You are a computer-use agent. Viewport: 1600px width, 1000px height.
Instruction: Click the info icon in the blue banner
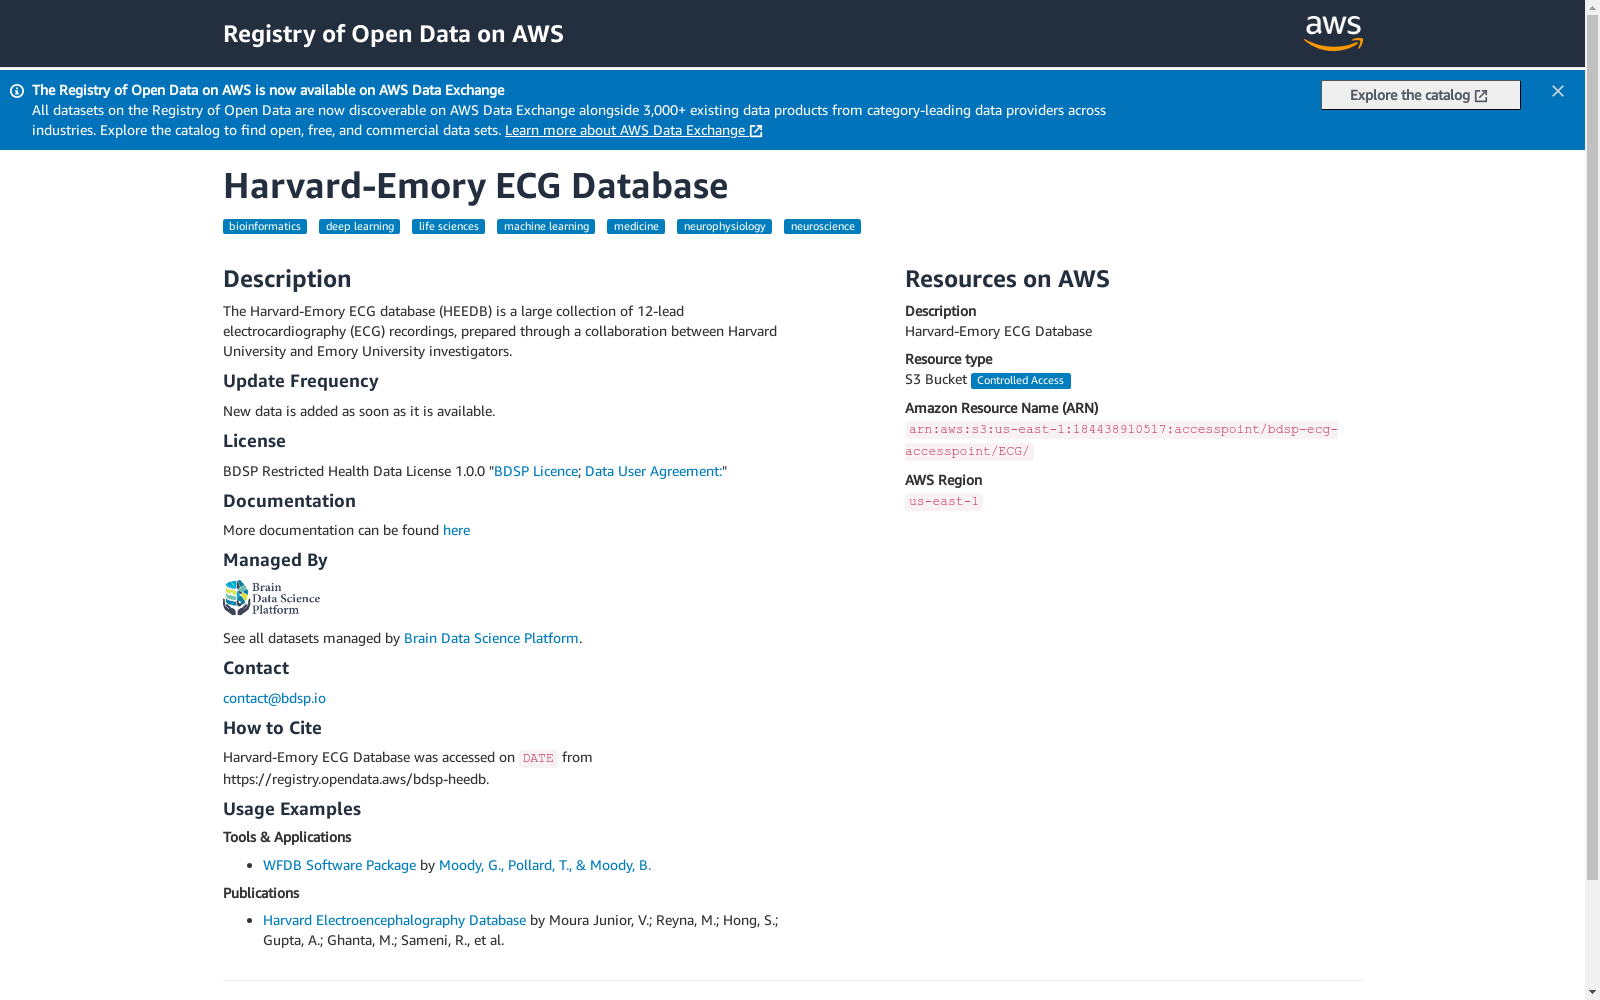coord(17,91)
